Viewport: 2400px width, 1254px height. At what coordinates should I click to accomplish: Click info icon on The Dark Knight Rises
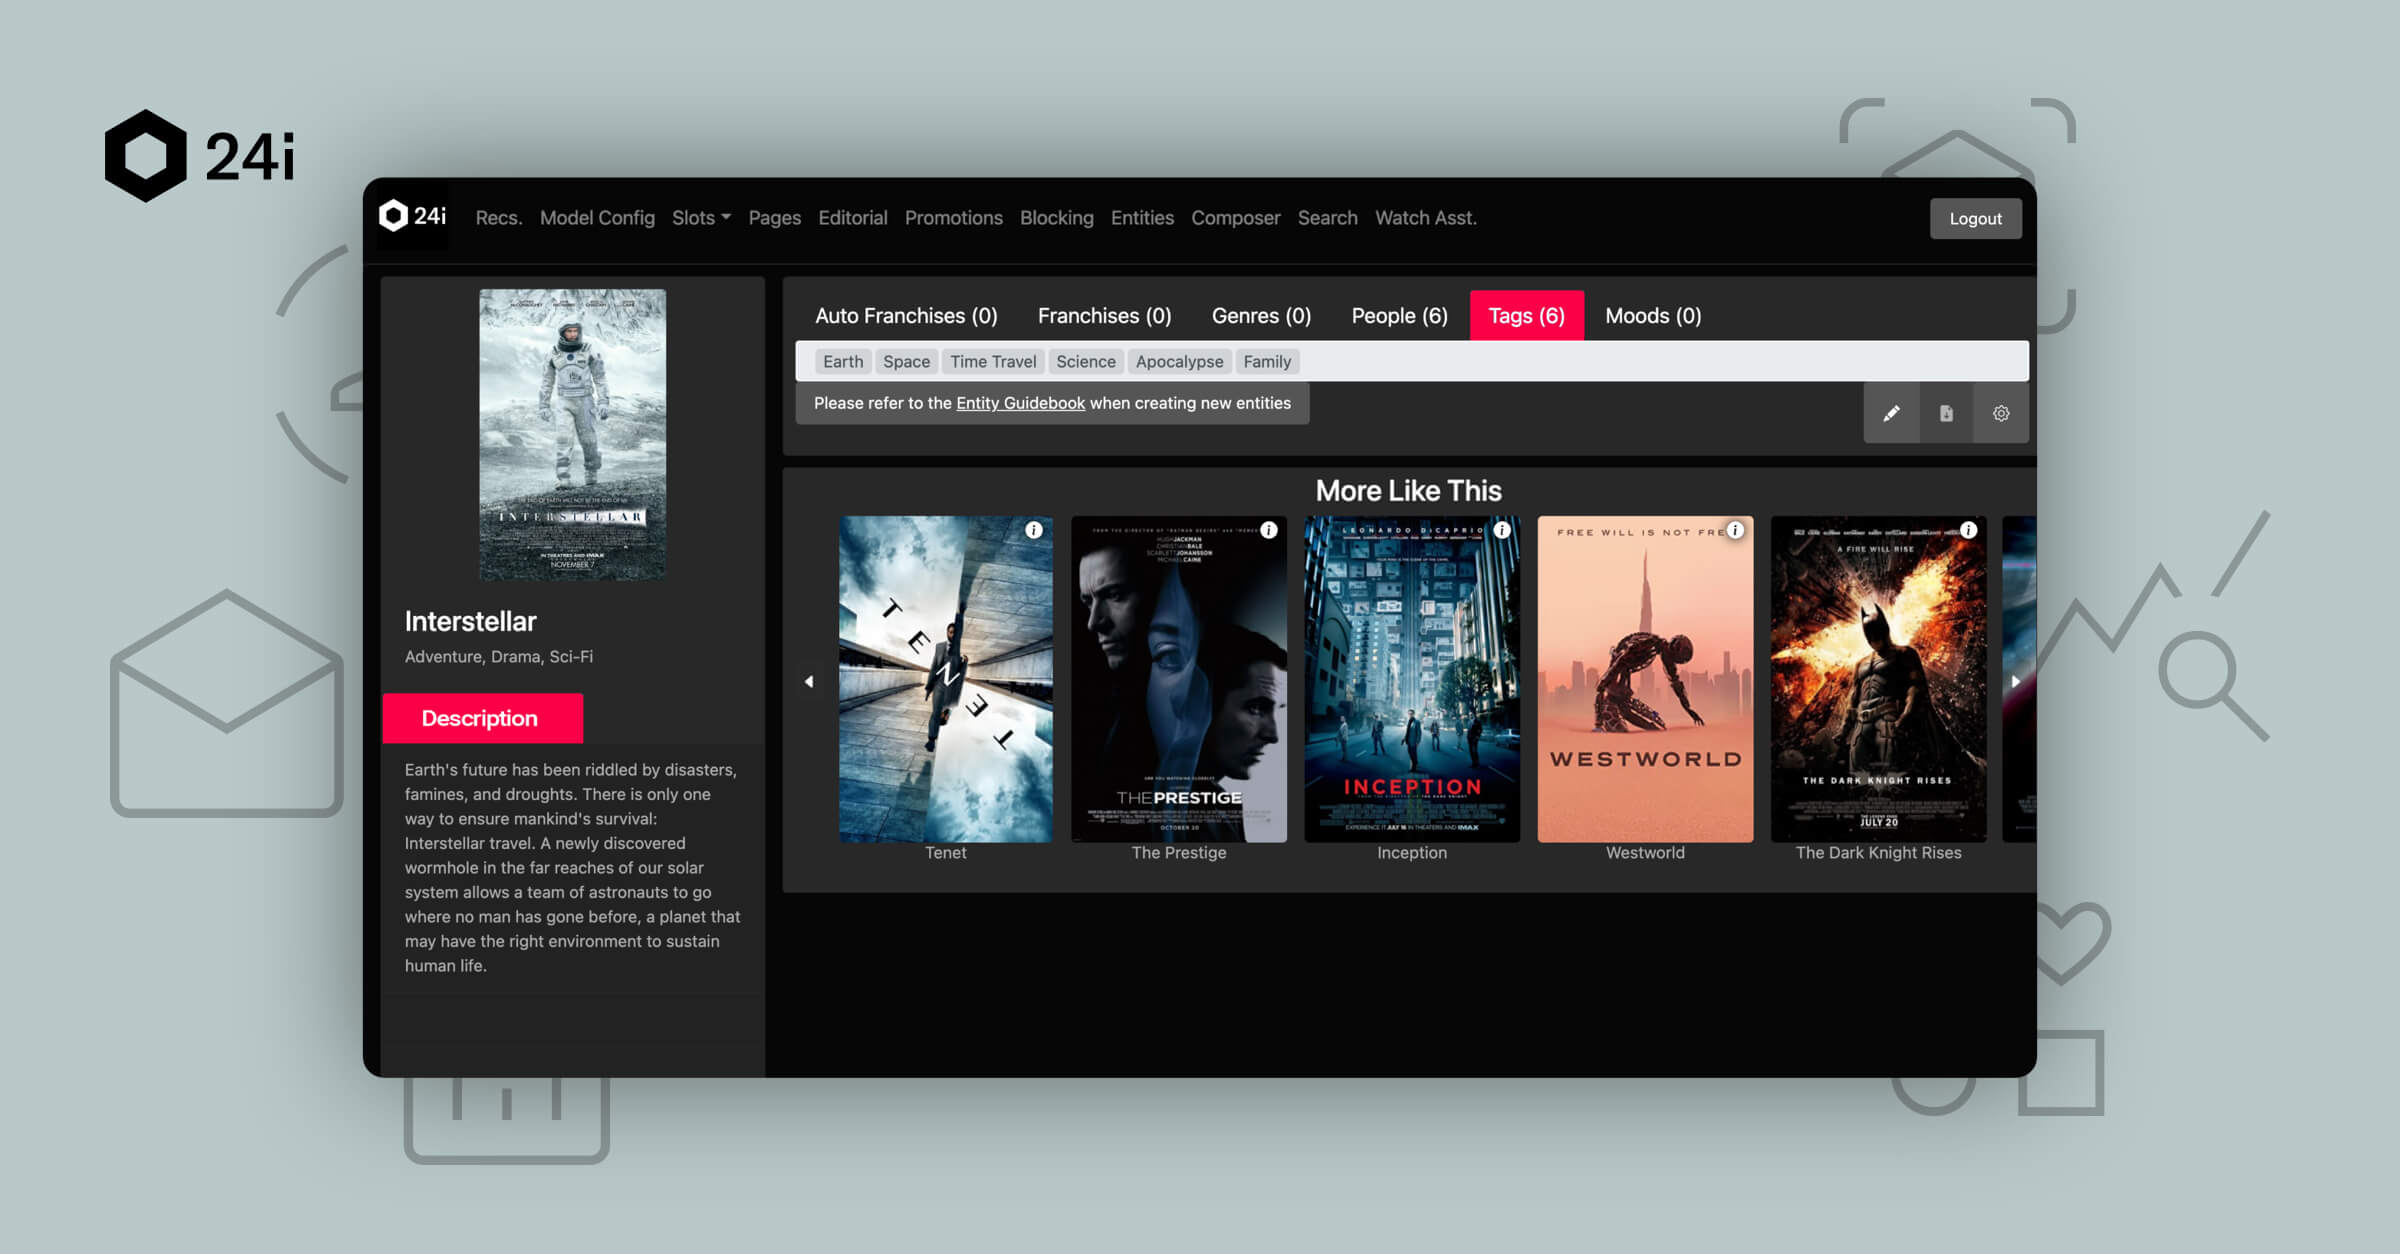pos(1968,530)
